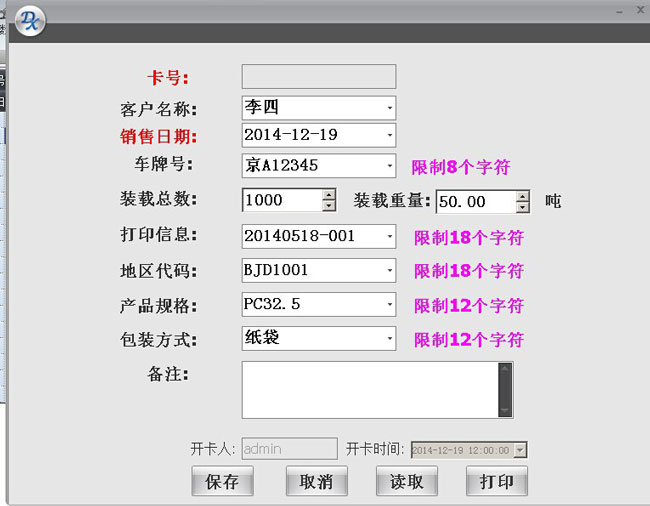
Task: Expand the 包装方式 dropdown
Action: 389,339
